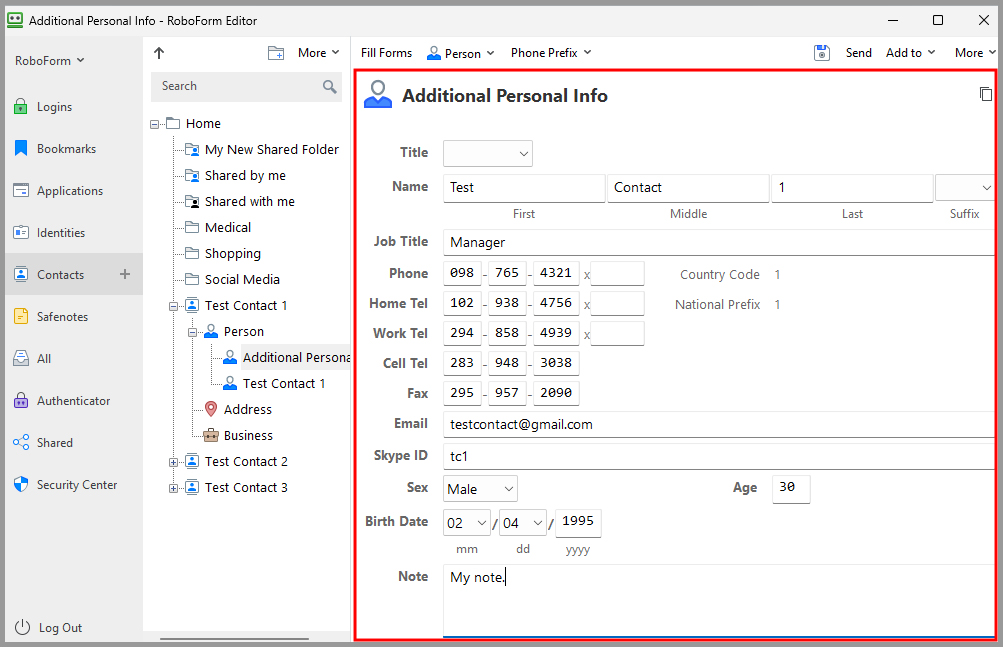
Task: Select My New Shared Folder
Action: [262, 150]
